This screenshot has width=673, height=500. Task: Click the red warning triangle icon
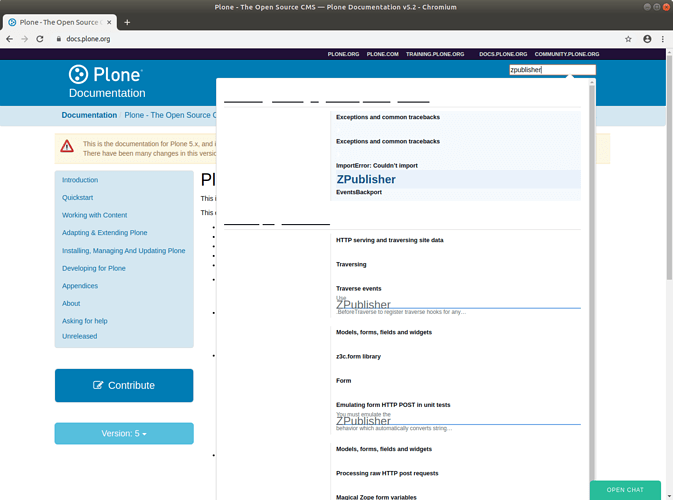67,146
